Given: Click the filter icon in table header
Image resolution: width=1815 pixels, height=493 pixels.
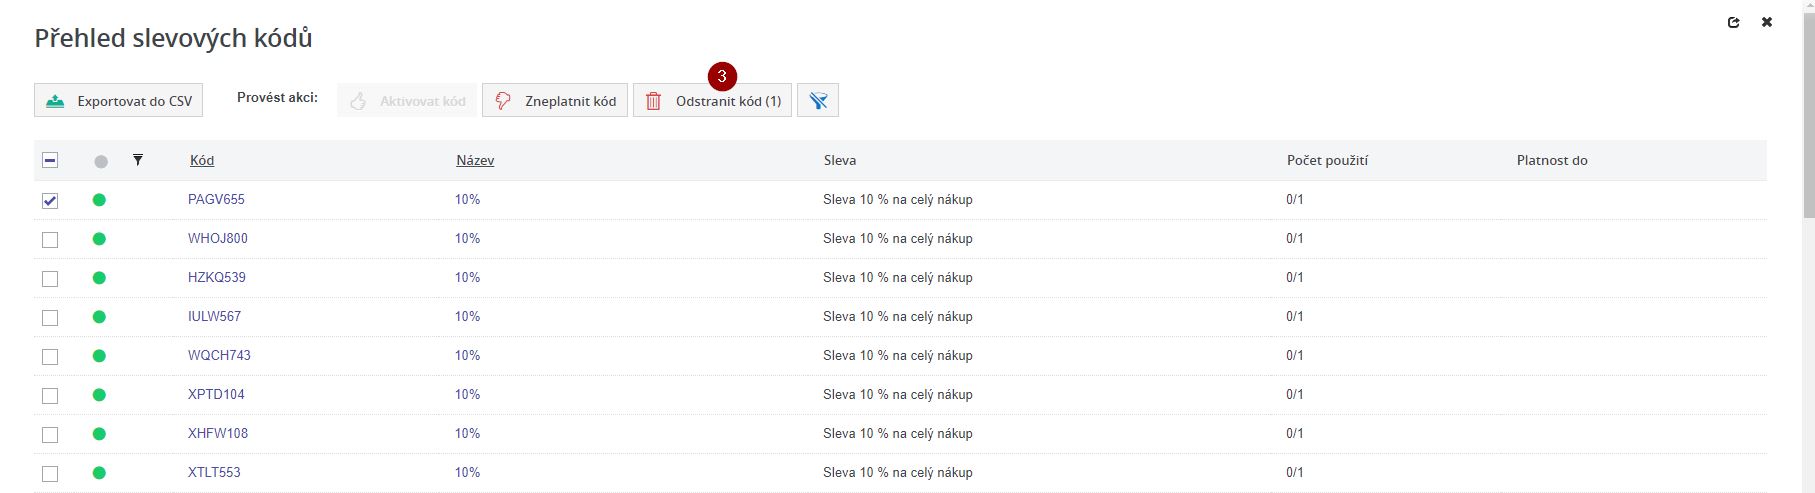Looking at the screenshot, I should click(x=138, y=160).
